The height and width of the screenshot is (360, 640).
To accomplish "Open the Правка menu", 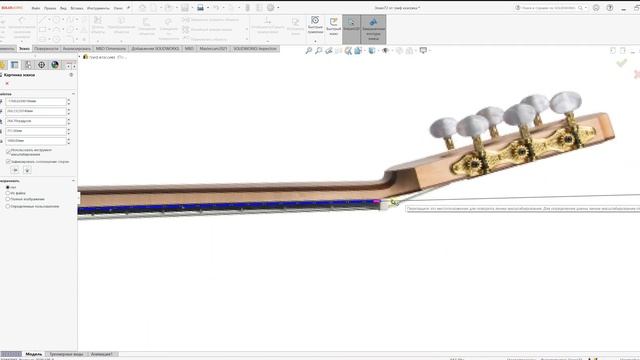I will point(50,8).
